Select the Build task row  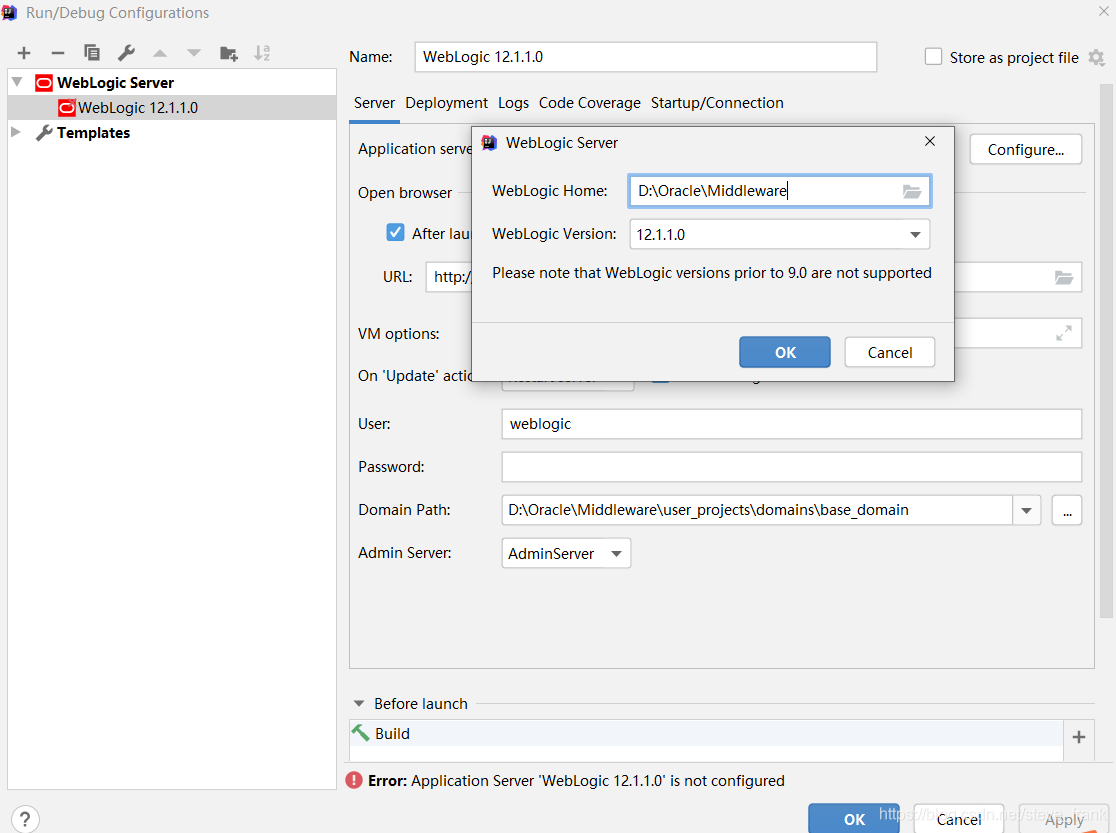(x=706, y=733)
